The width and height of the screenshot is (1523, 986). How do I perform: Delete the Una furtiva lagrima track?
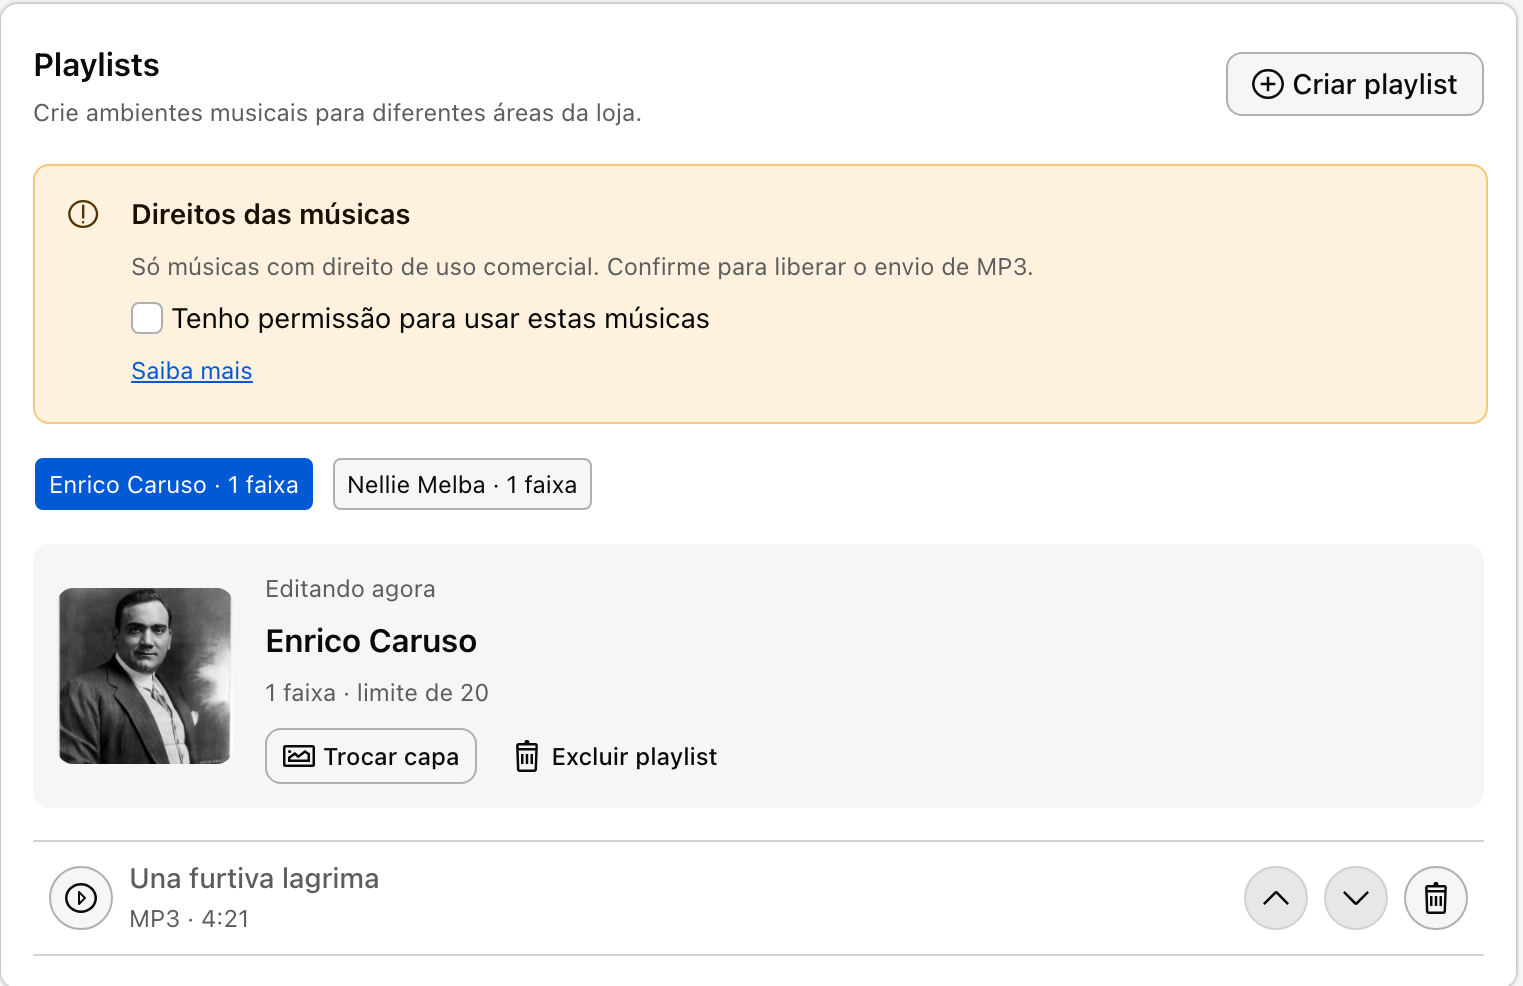[x=1436, y=898]
